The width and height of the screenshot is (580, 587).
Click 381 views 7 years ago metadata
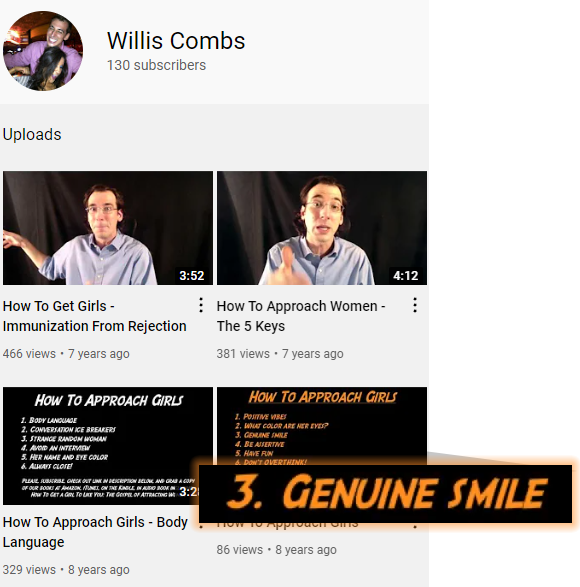[x=280, y=354]
